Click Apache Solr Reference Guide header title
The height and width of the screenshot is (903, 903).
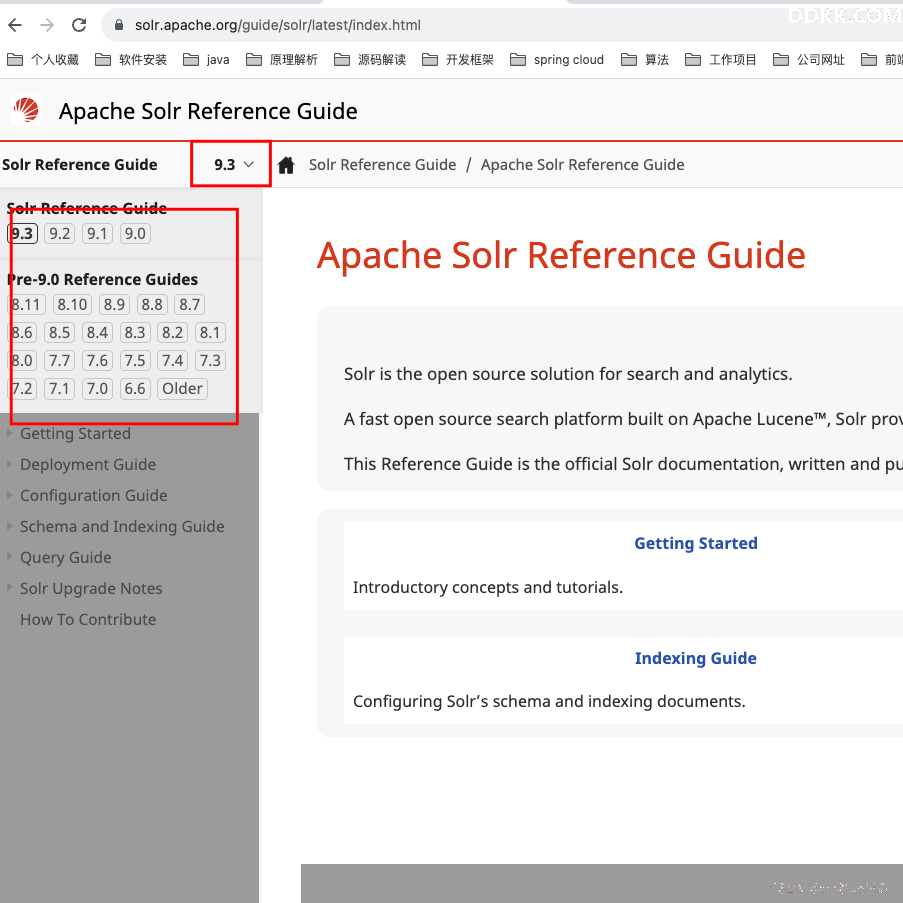208,111
